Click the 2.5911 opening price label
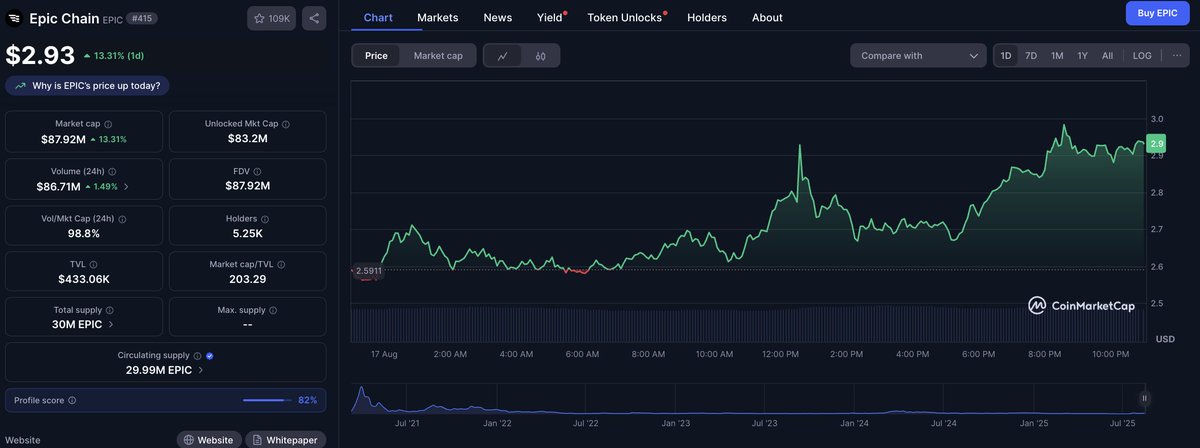Viewport: 1200px width, 448px height. (x=367, y=270)
